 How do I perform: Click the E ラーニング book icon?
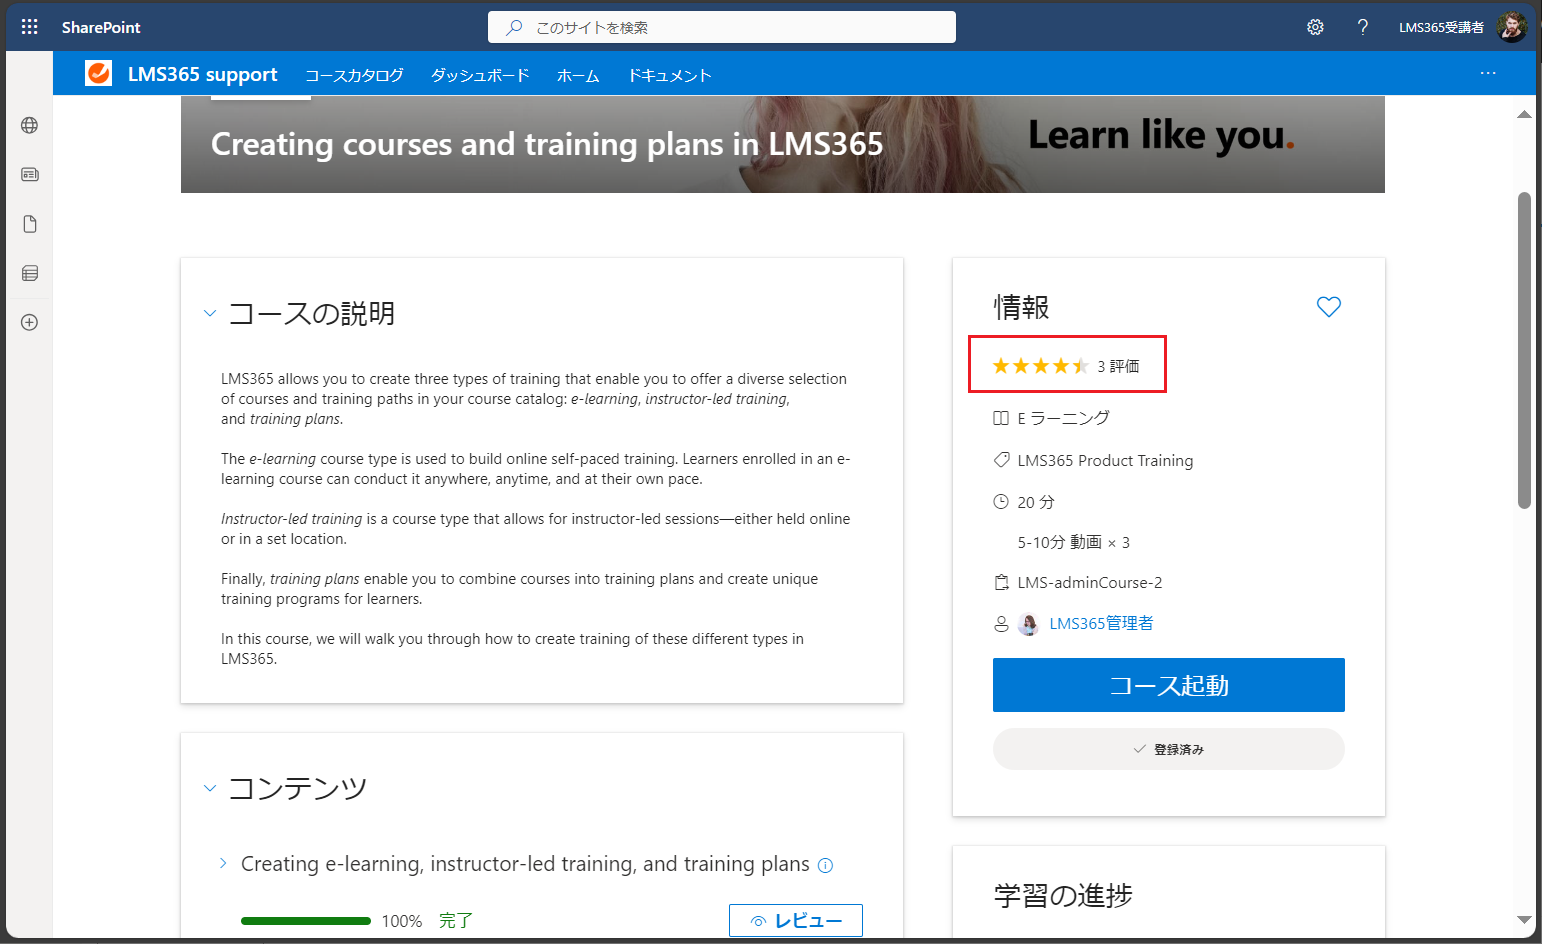click(1001, 418)
